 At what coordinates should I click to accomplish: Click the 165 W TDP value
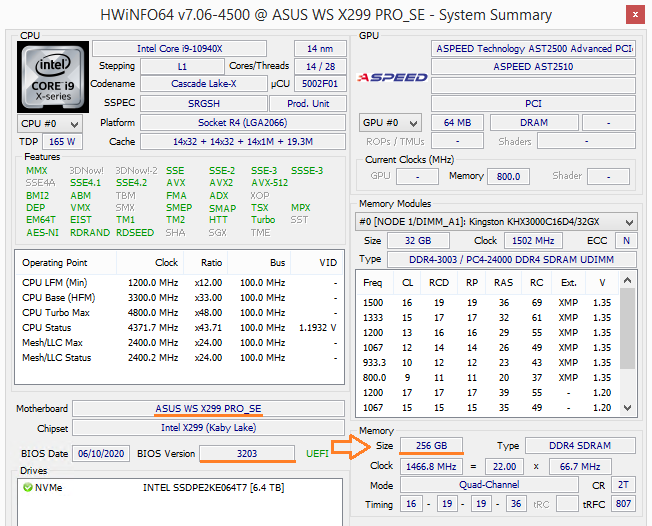(x=62, y=142)
